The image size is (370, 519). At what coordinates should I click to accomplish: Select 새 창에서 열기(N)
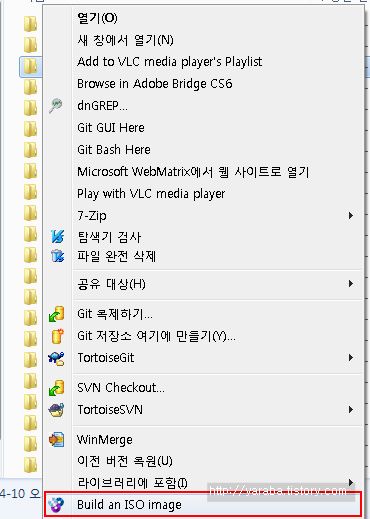click(x=203, y=40)
